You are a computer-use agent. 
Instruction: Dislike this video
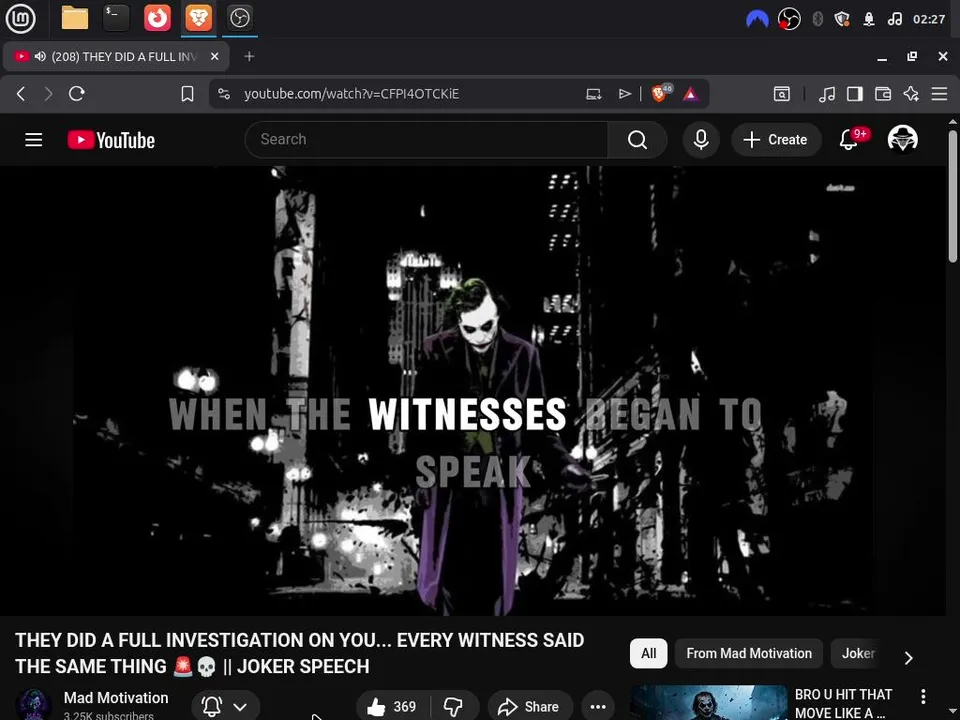click(x=454, y=707)
